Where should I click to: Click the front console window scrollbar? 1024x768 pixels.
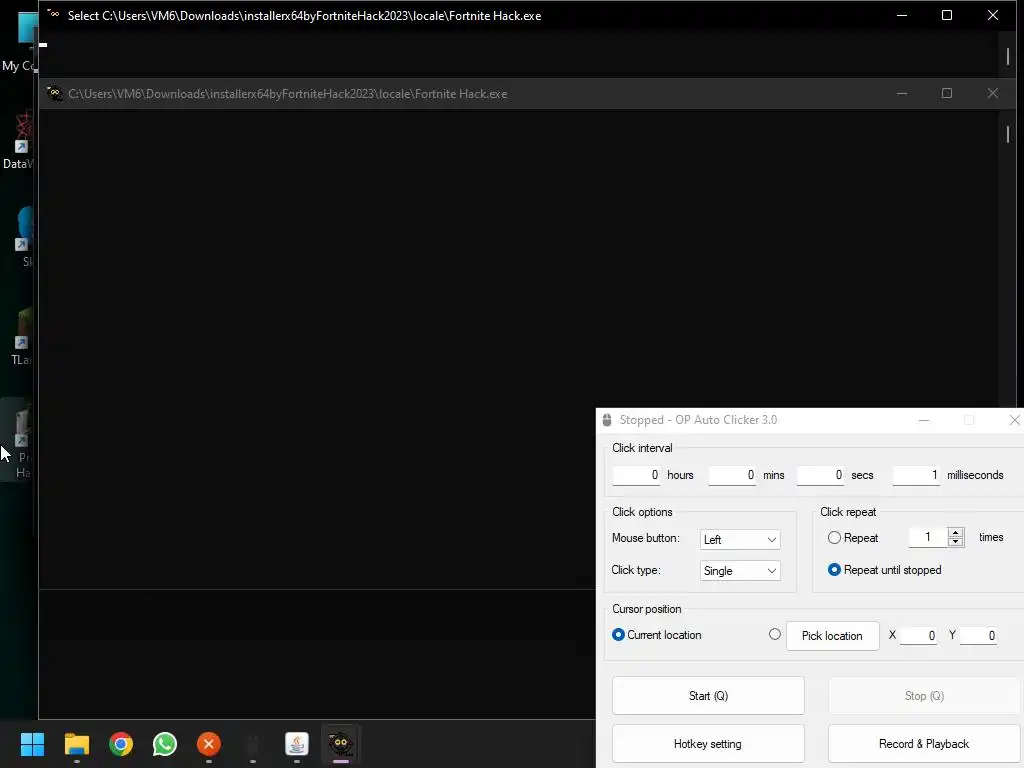coord(1008,55)
